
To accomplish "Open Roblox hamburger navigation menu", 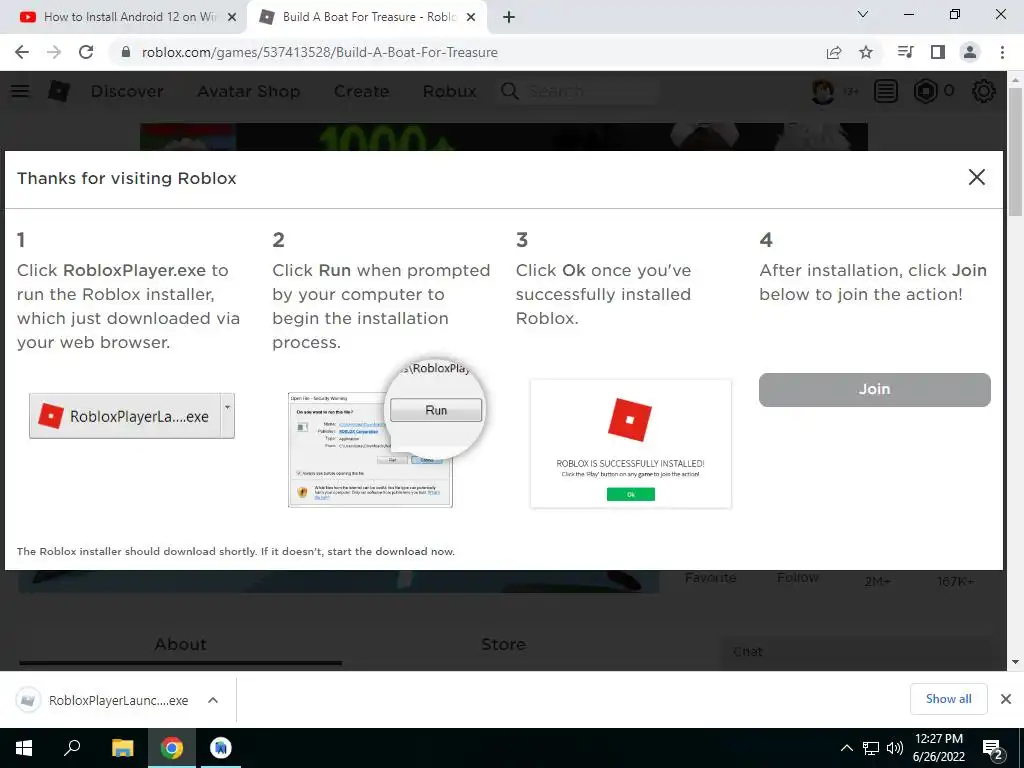I will tap(20, 91).
